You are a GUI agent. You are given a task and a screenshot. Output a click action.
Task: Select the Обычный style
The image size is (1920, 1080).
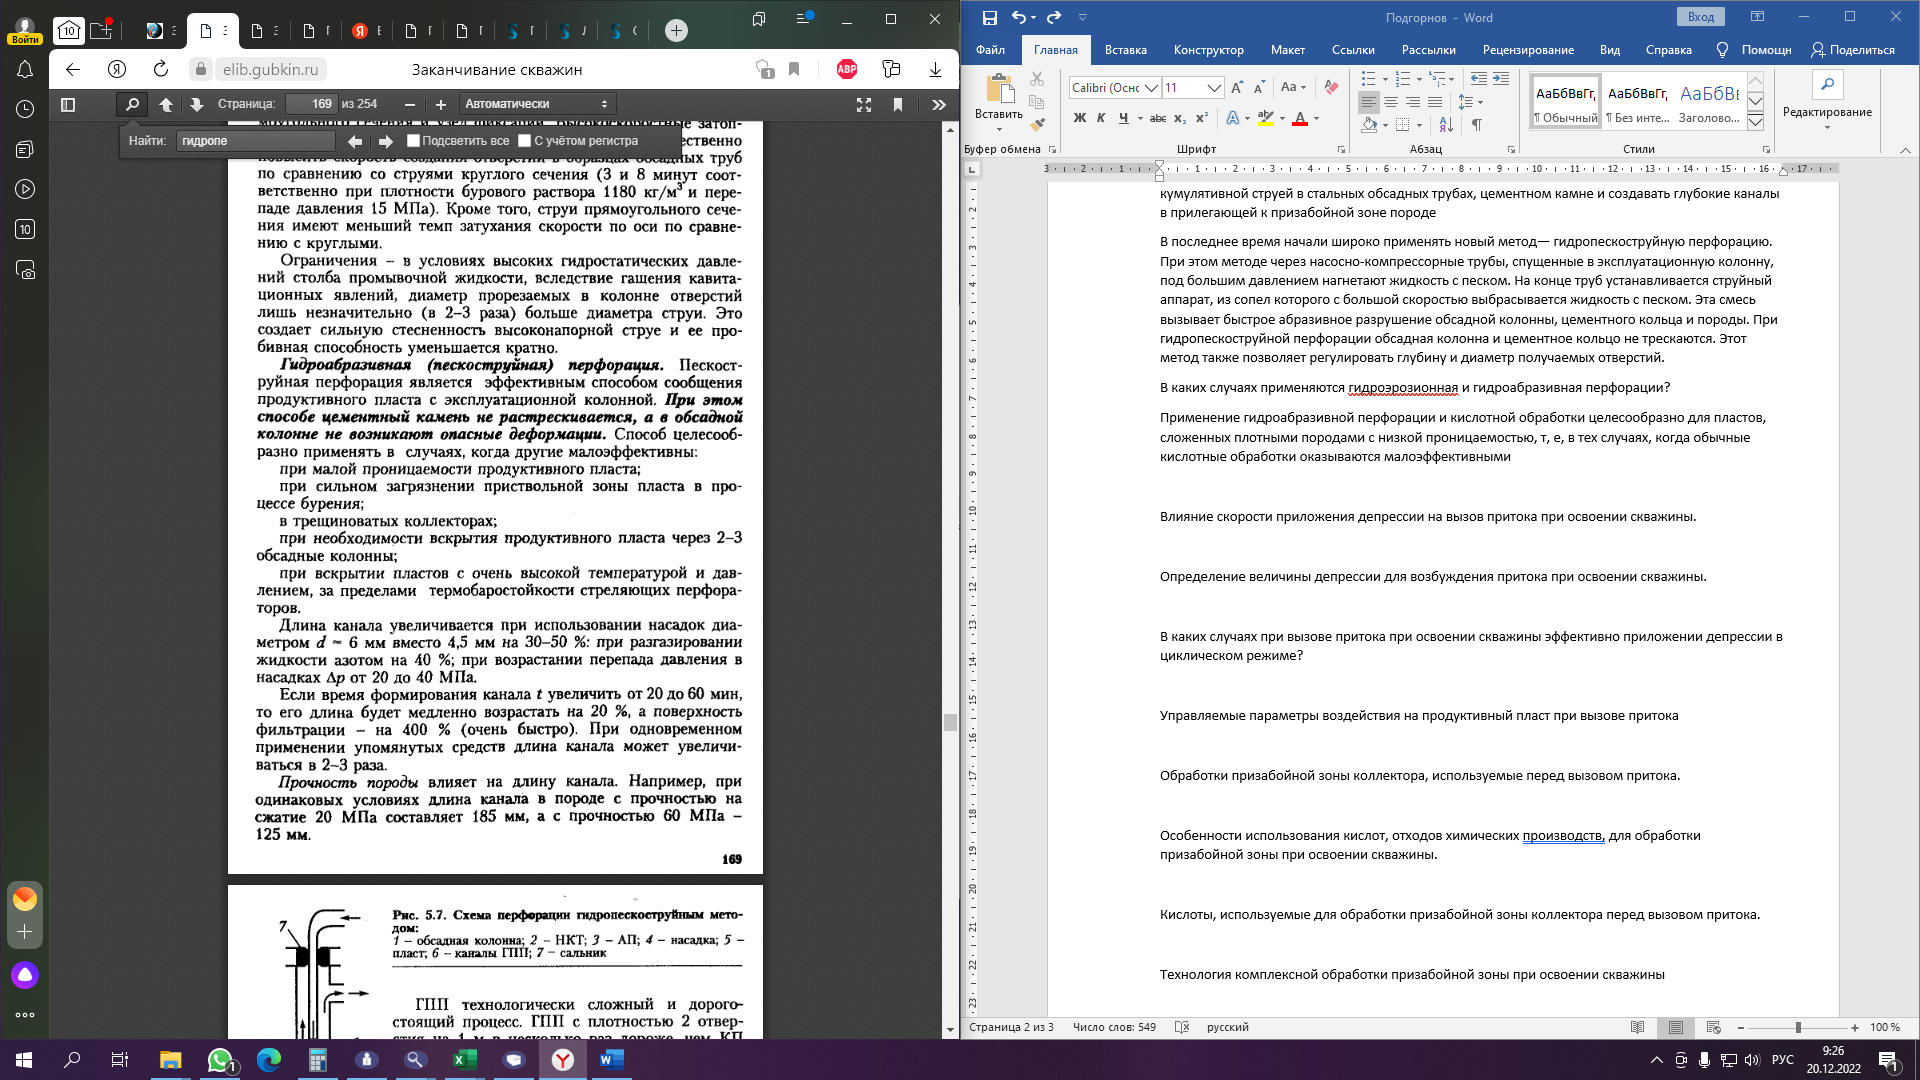click(1565, 102)
